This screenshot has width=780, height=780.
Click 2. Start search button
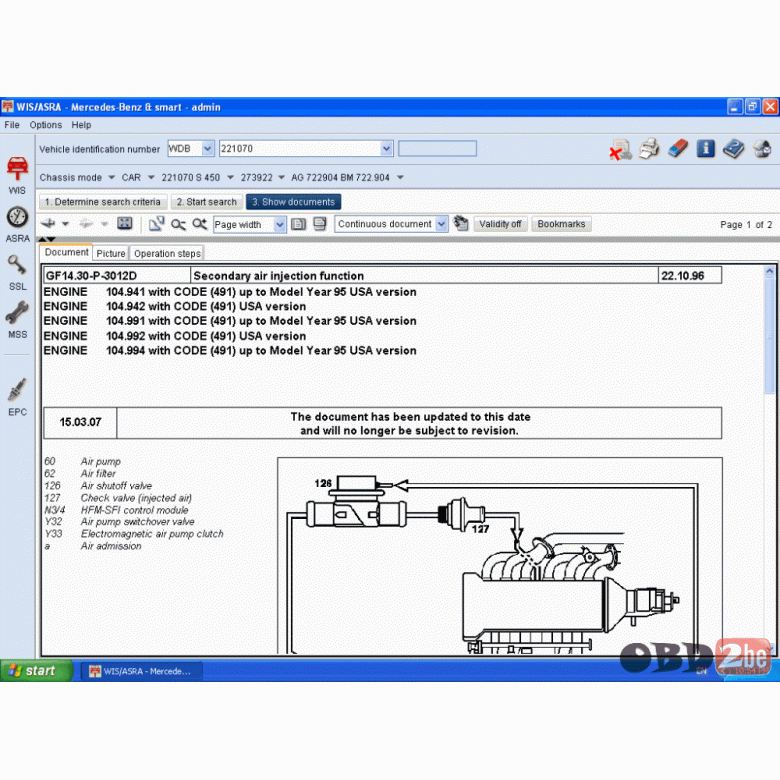(207, 202)
